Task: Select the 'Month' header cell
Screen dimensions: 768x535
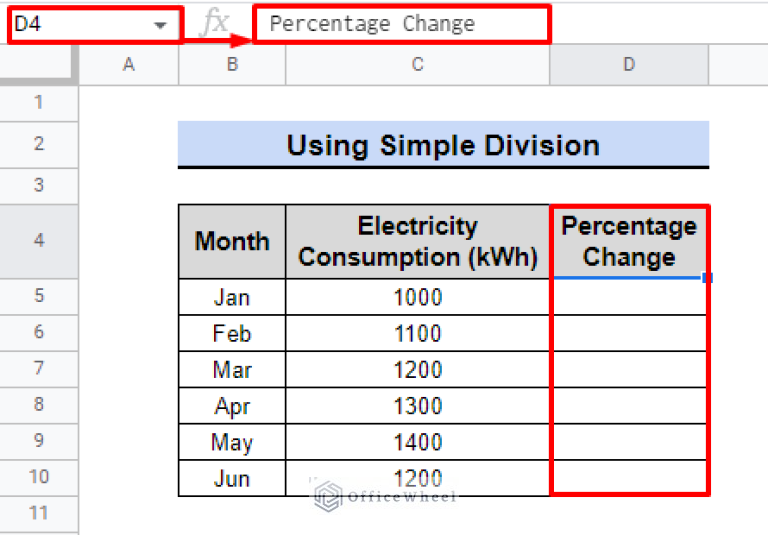Action: 232,242
